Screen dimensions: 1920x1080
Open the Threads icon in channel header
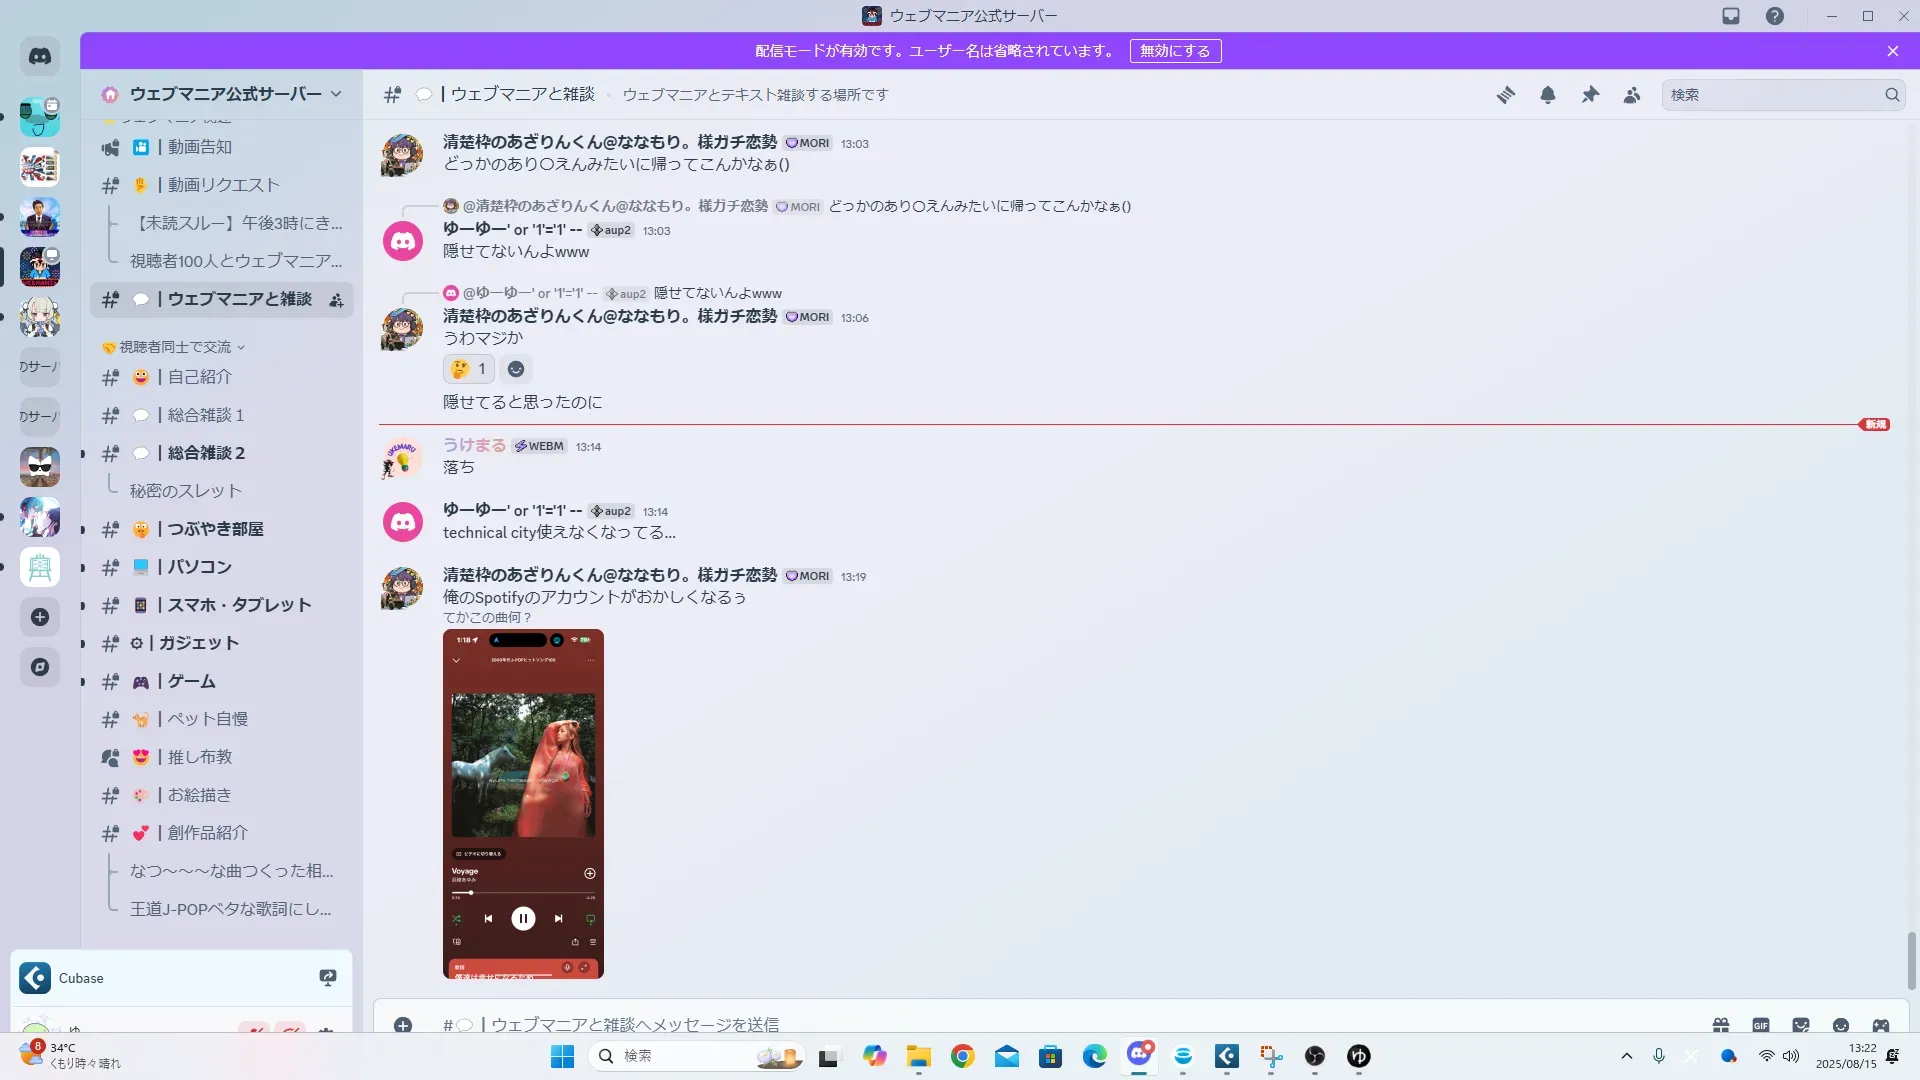click(x=1505, y=95)
